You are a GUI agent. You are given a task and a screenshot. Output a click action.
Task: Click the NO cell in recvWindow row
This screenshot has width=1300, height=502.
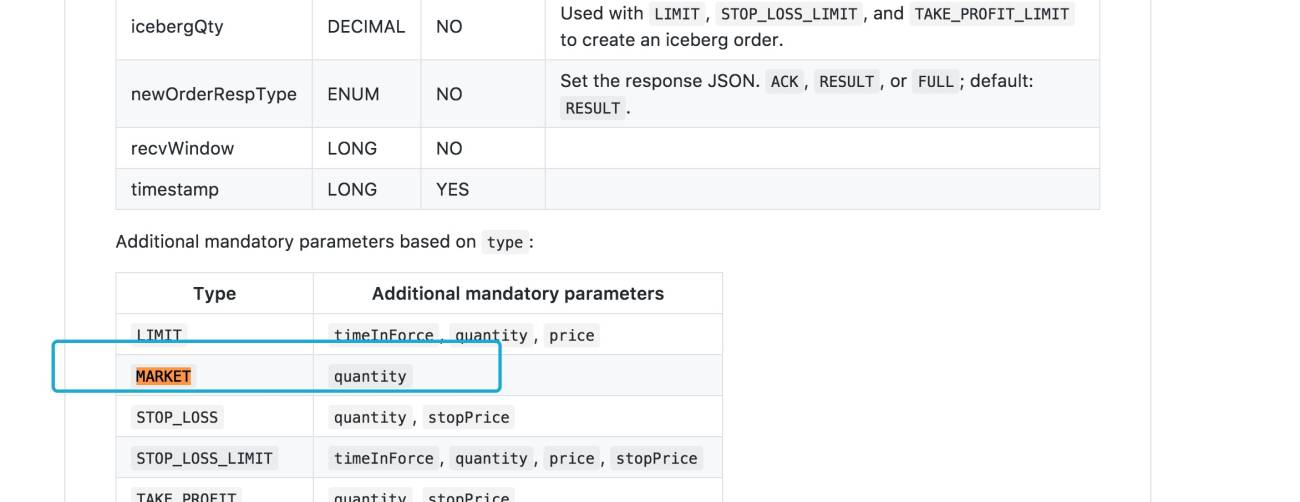[482, 148]
